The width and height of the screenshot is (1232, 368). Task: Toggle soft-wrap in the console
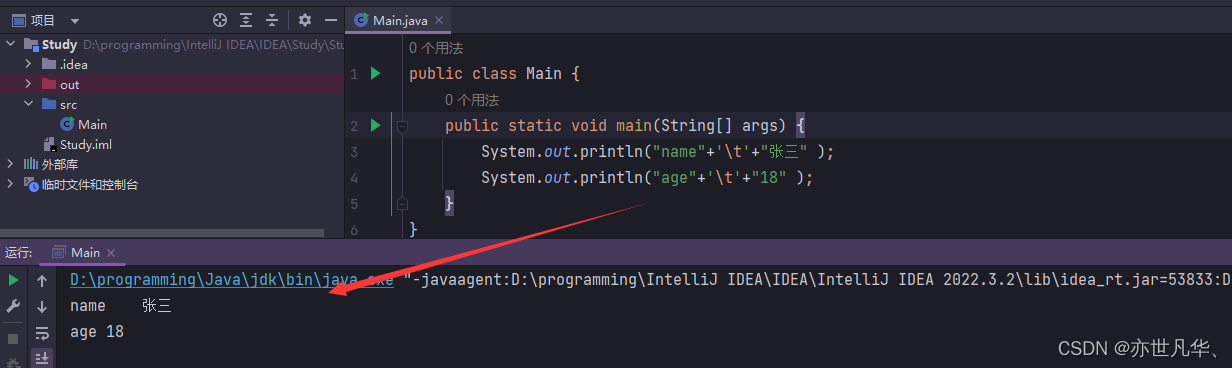click(x=42, y=333)
